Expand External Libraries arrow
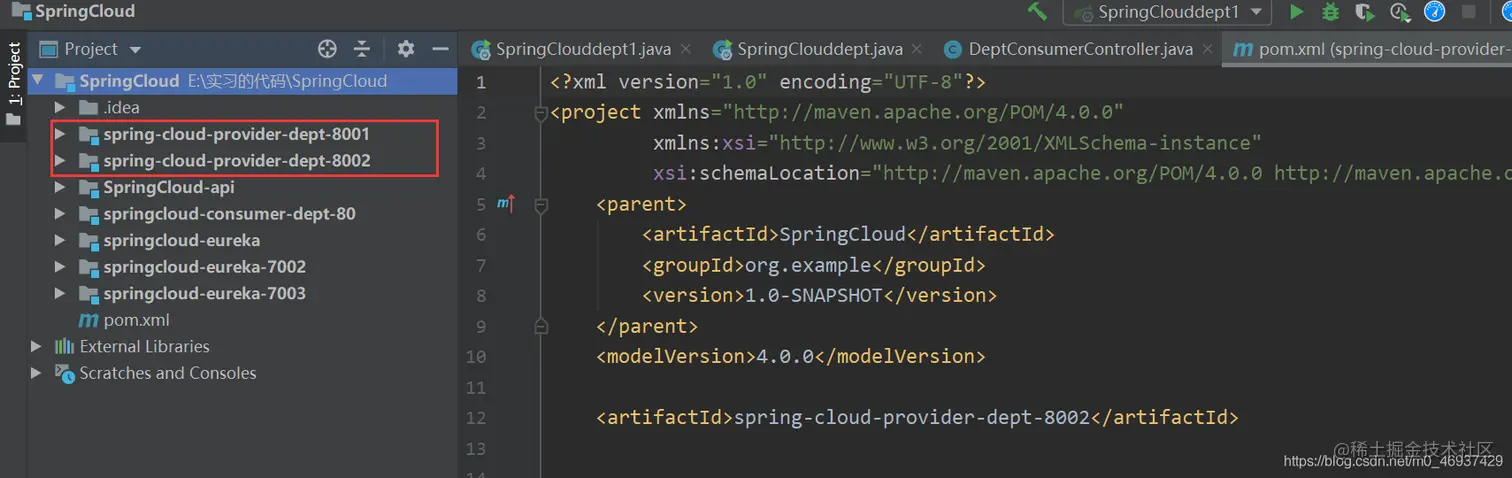Image resolution: width=1512 pixels, height=478 pixels. point(37,346)
